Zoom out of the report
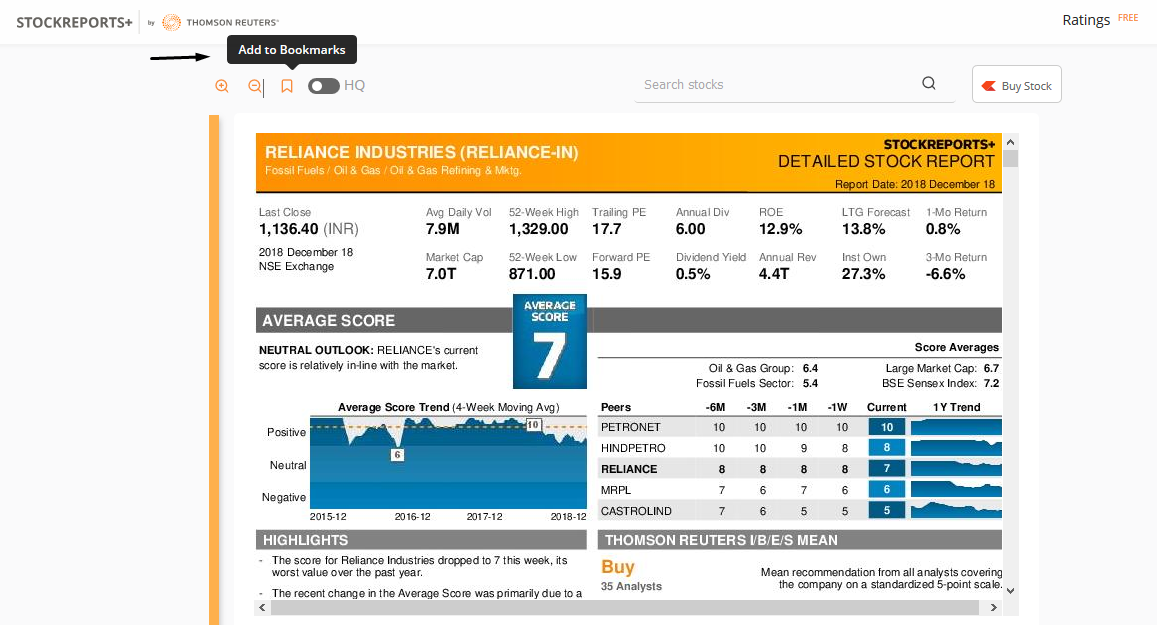This screenshot has width=1157, height=625. point(255,86)
